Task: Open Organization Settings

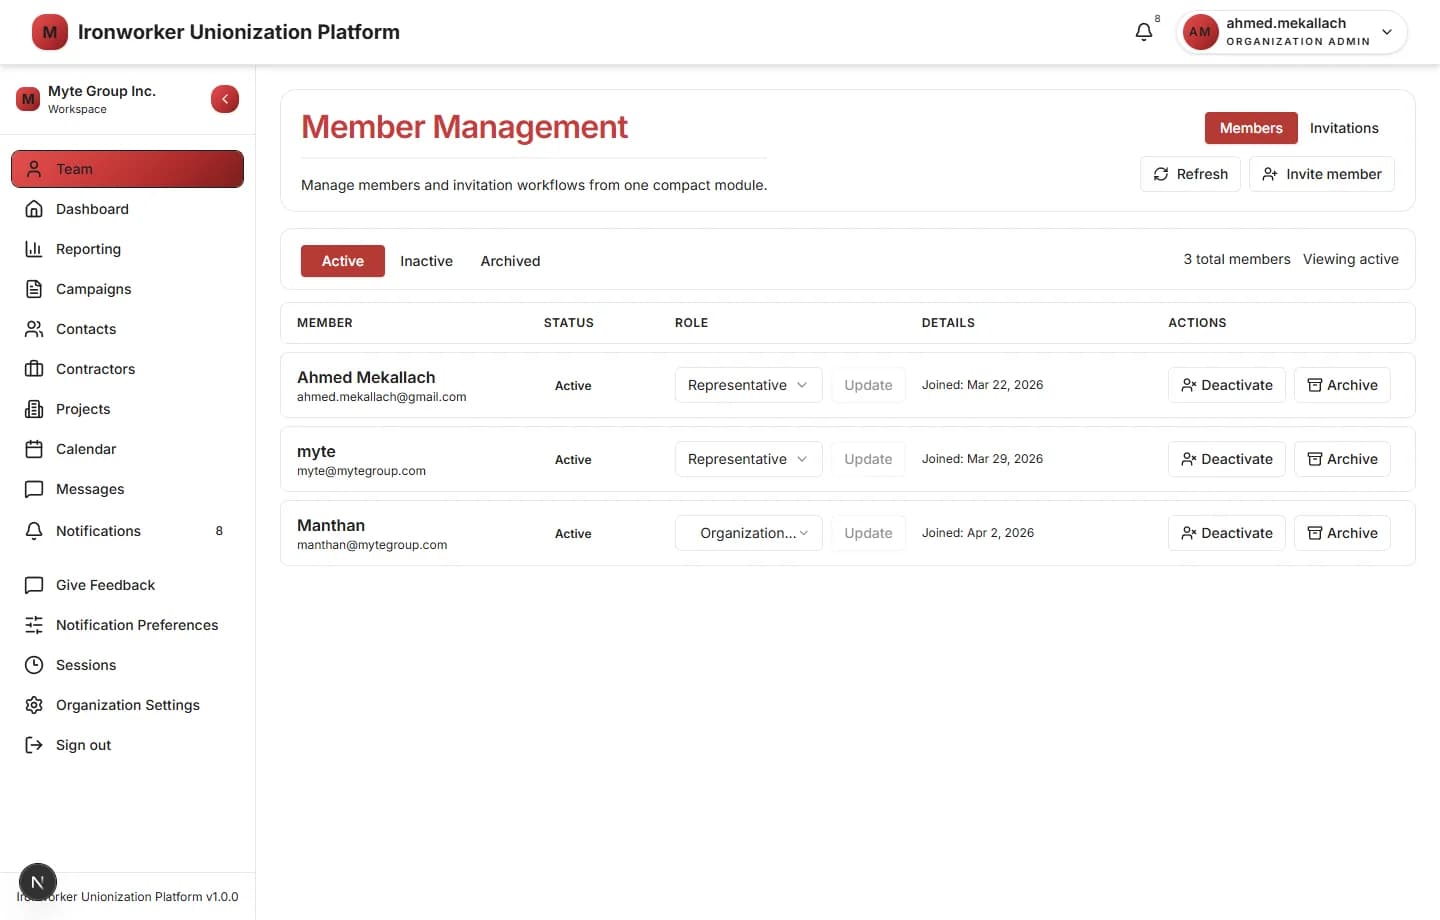Action: point(127,705)
